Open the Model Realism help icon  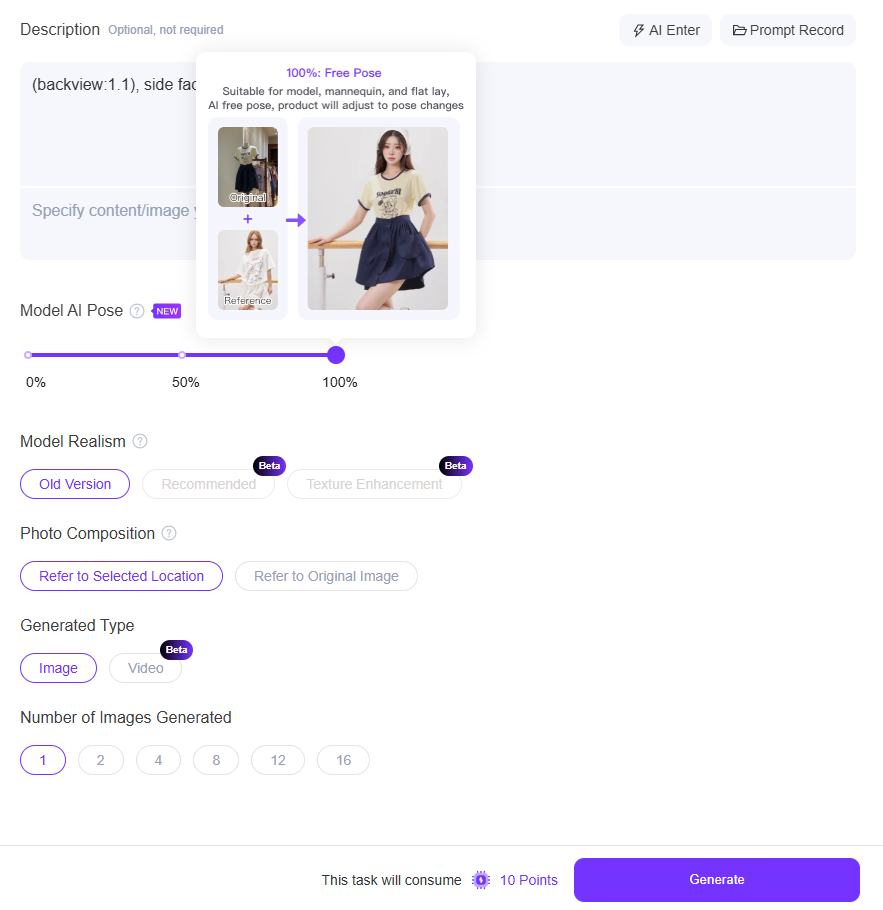pos(140,441)
